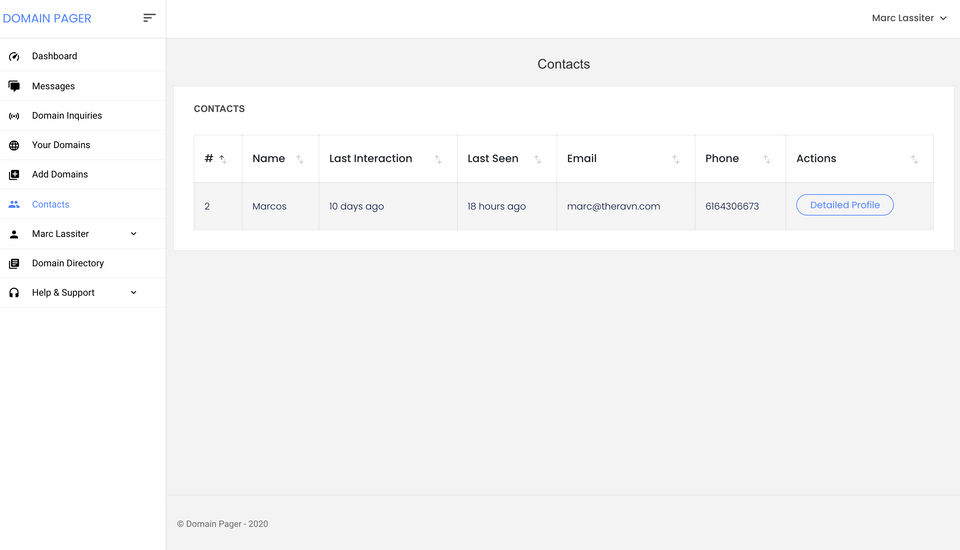The image size is (960, 550).
Task: Sort by Actions column arrows
Action: [x=913, y=159]
